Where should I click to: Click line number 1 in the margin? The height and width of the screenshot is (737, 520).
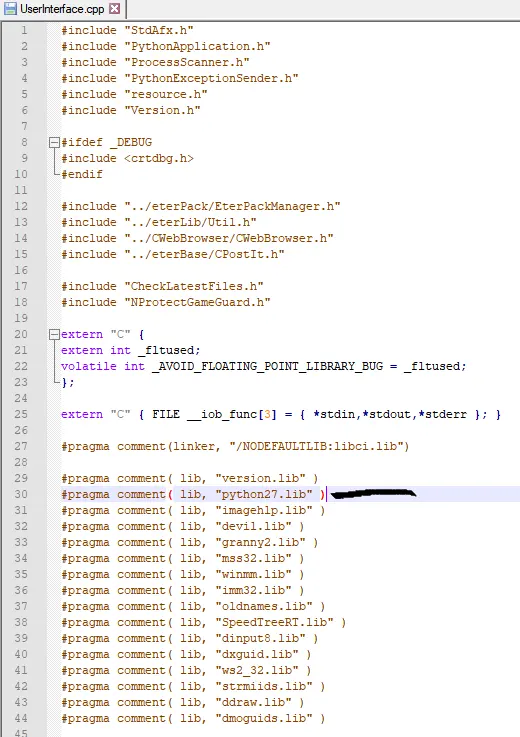[x=24, y=31]
